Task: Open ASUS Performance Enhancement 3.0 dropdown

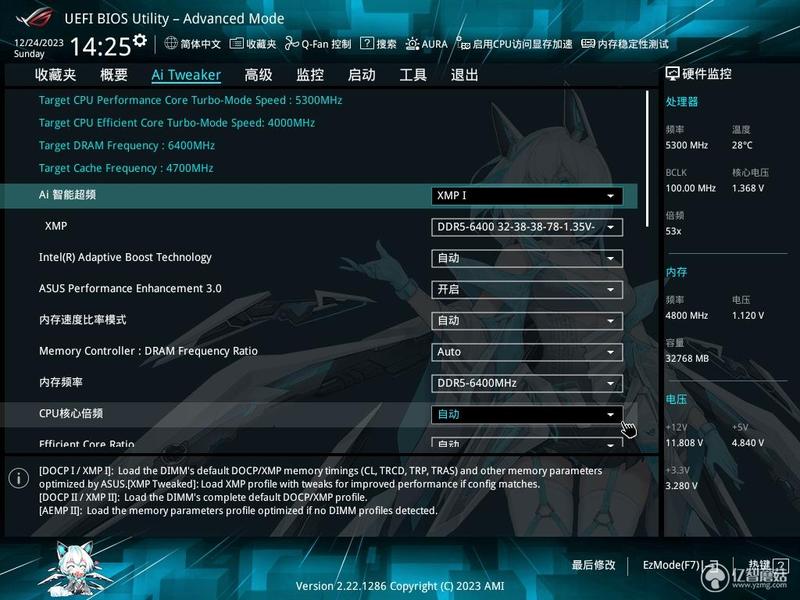Action: pyautogui.click(x=527, y=290)
